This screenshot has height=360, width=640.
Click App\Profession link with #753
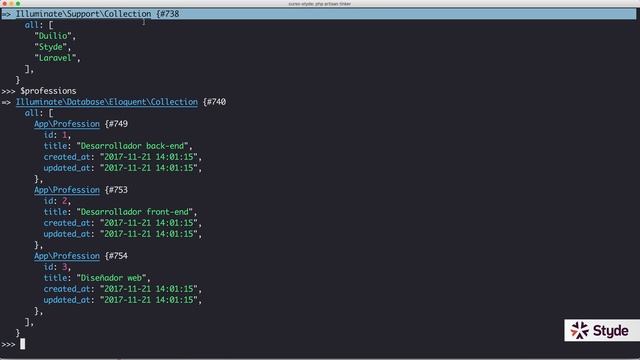coord(67,190)
